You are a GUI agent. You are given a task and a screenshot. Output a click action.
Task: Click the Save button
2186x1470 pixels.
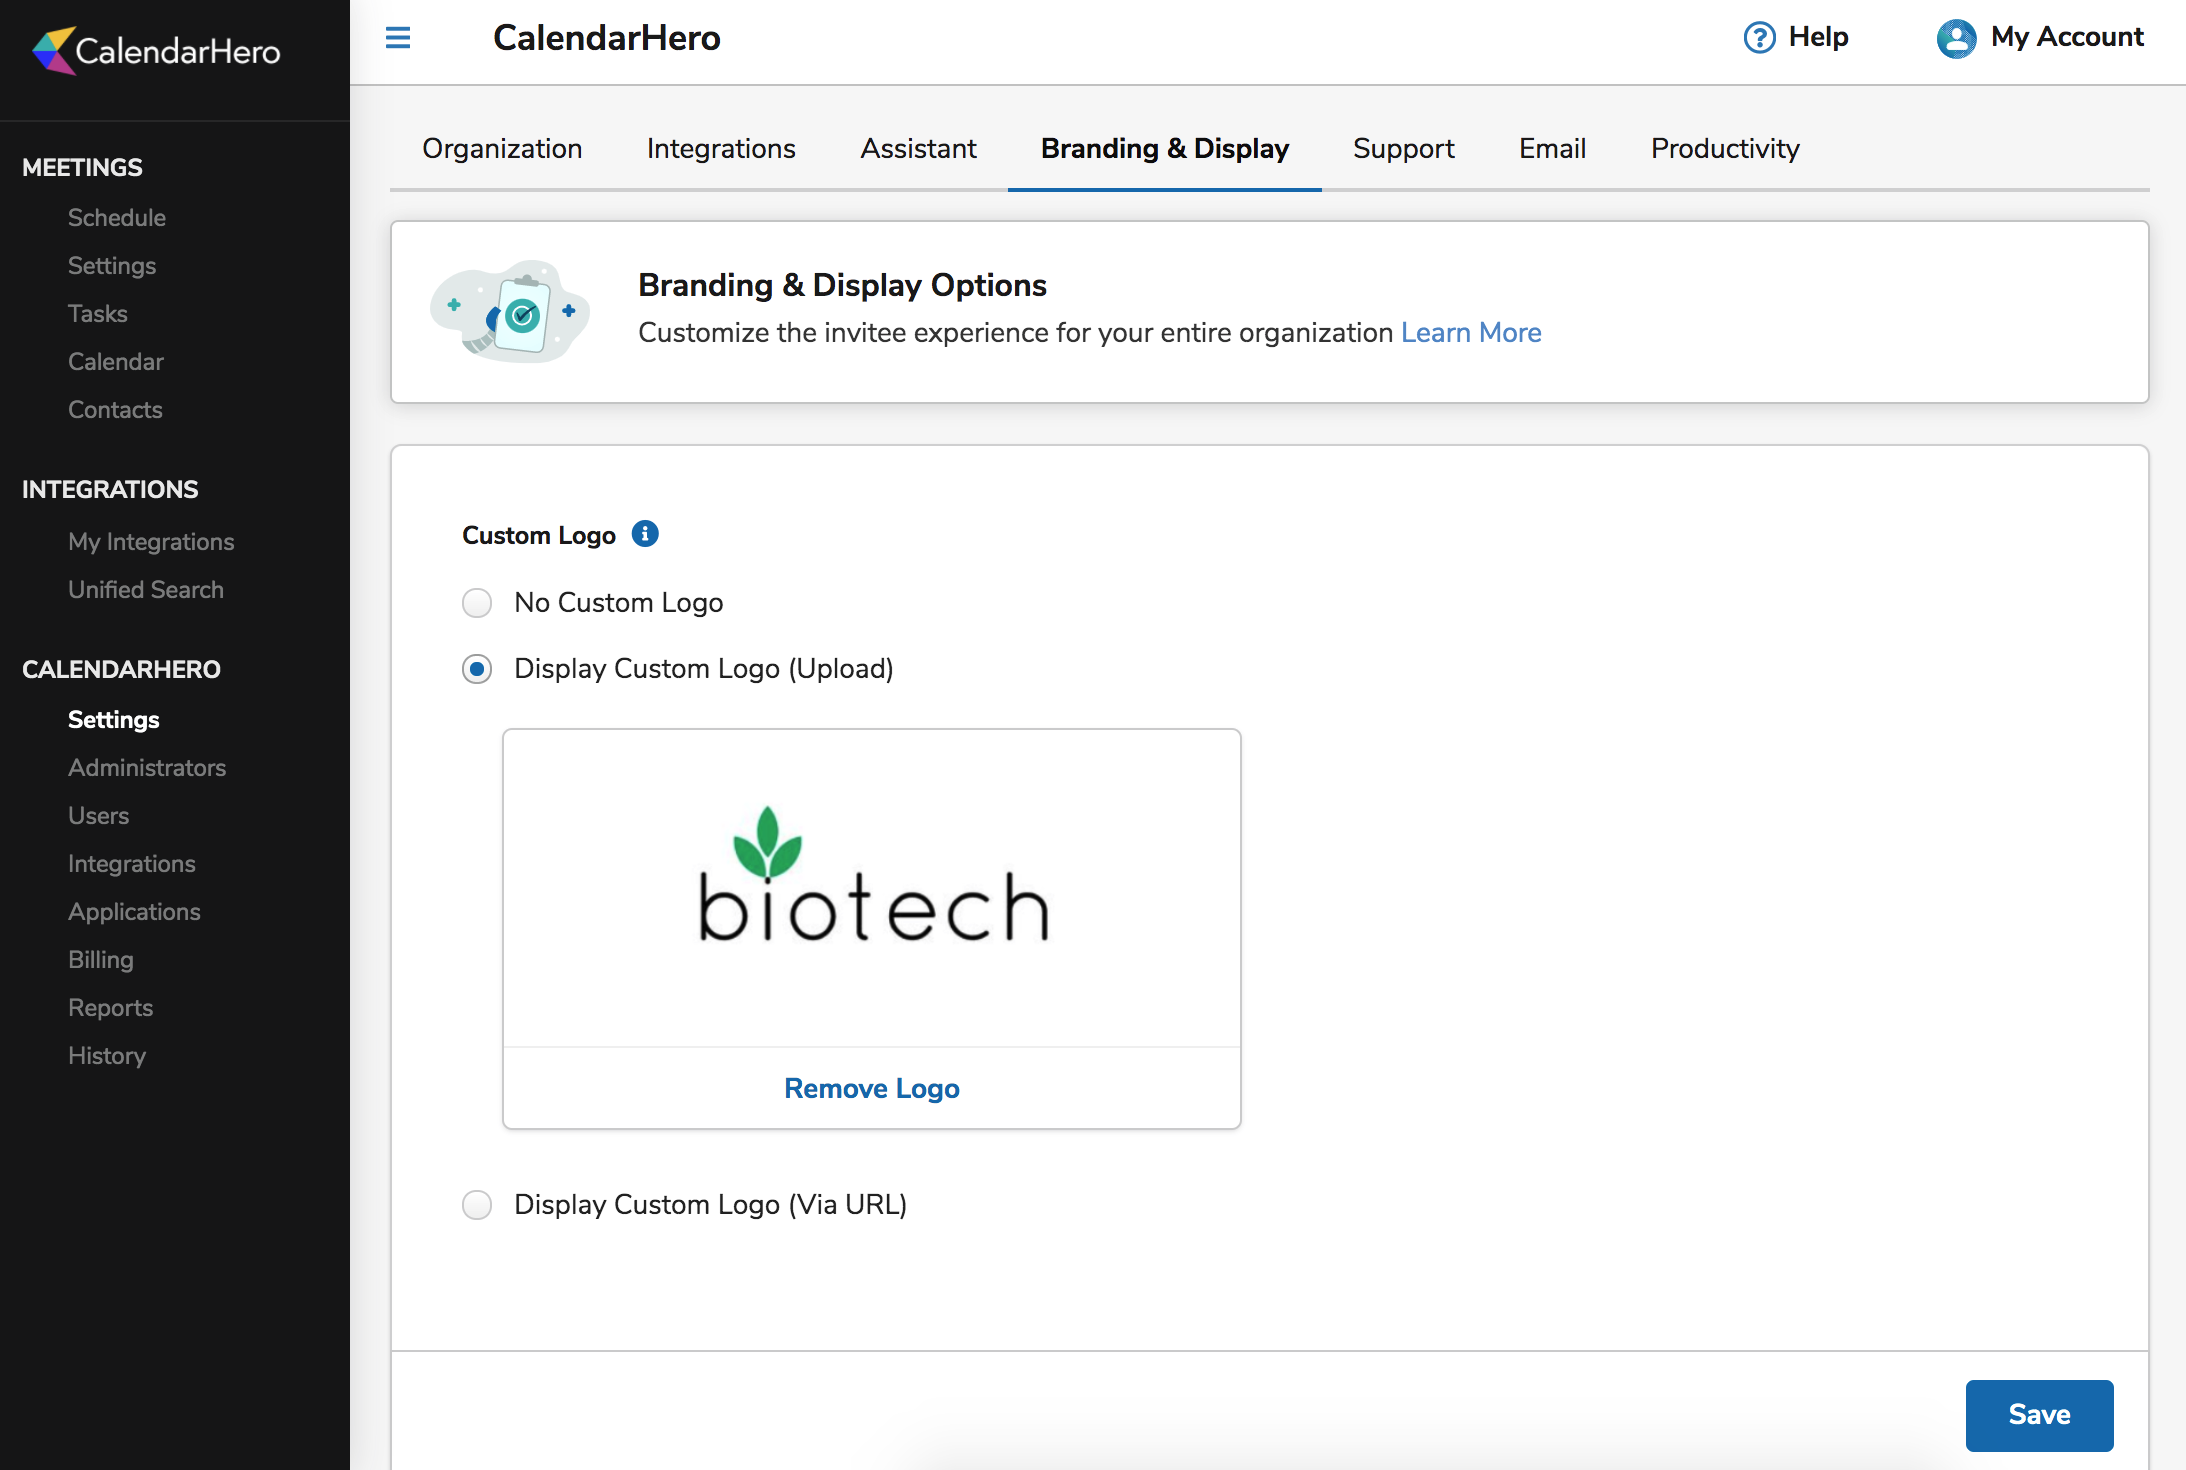coord(2039,1415)
